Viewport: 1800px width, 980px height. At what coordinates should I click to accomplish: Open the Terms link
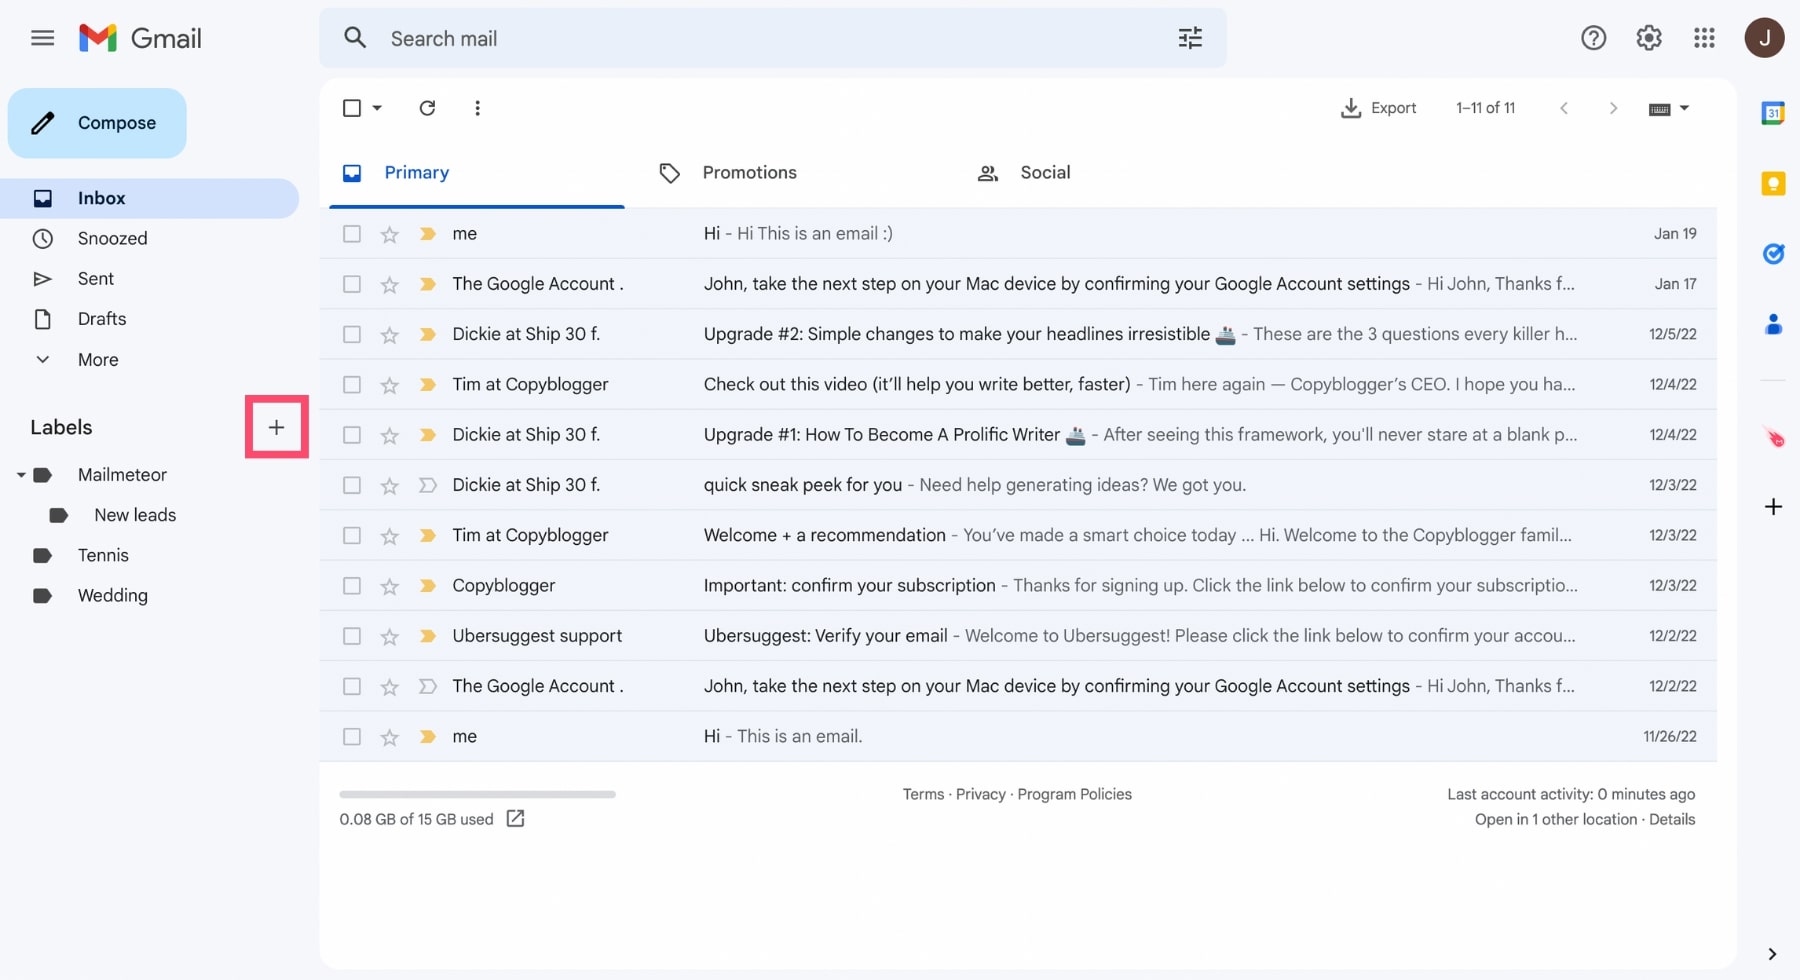point(923,794)
